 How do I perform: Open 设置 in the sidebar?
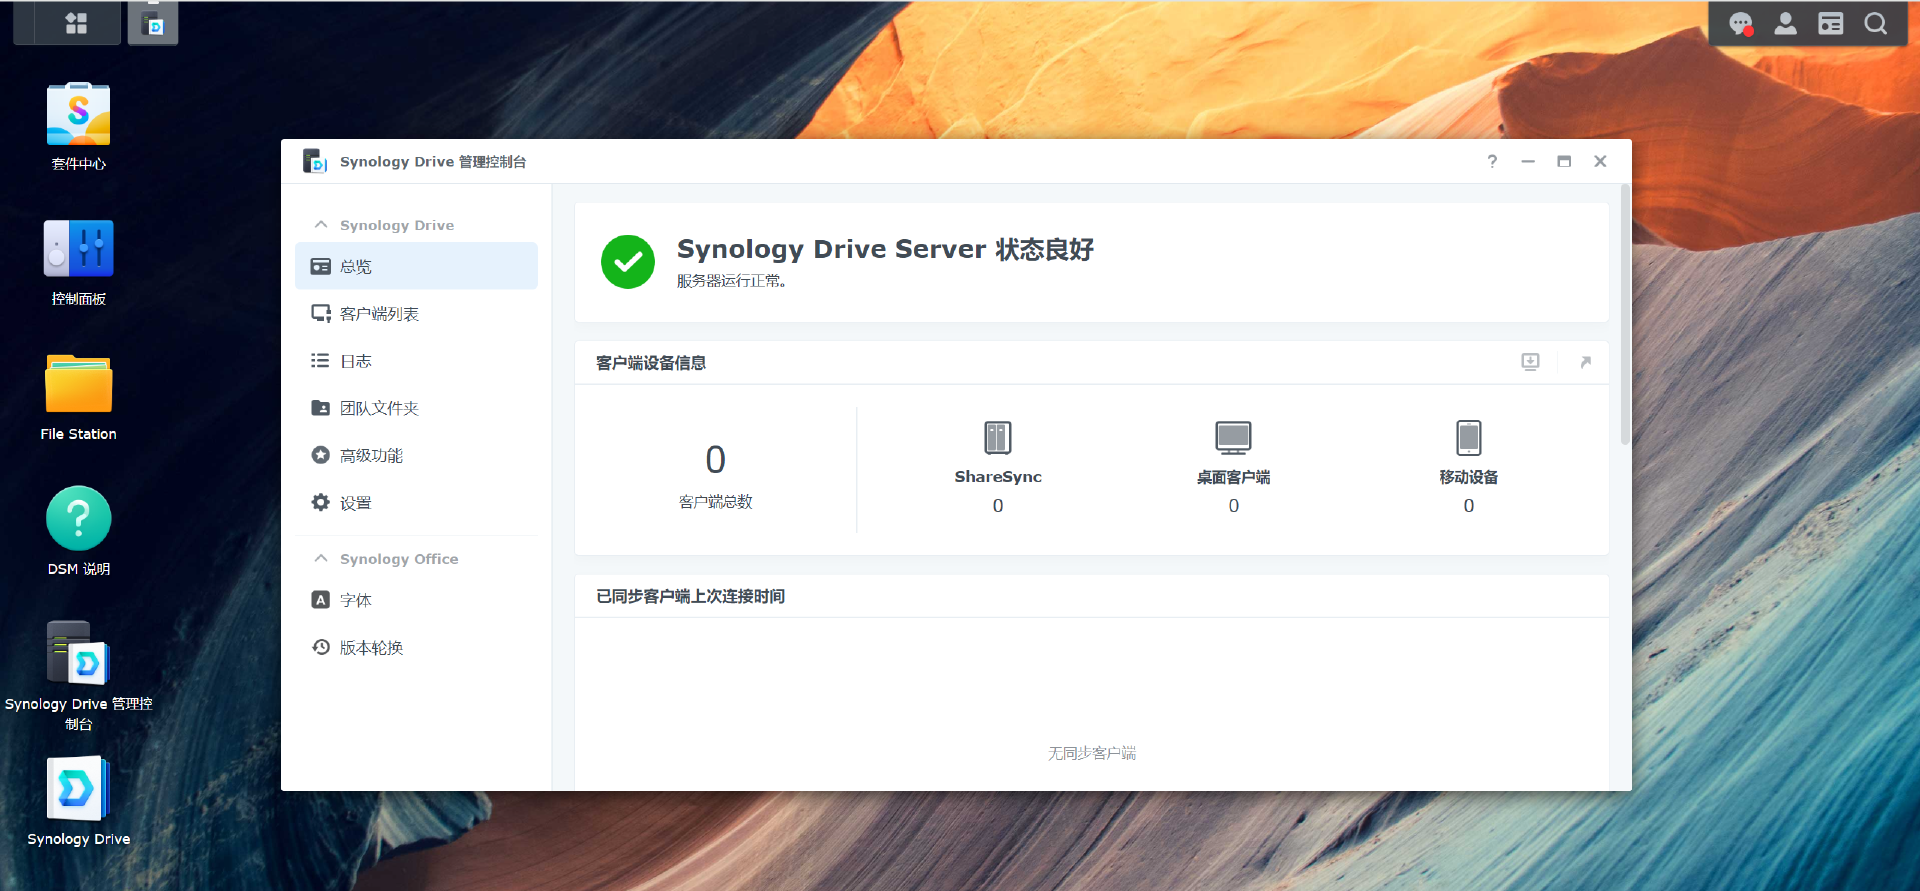(x=416, y=503)
